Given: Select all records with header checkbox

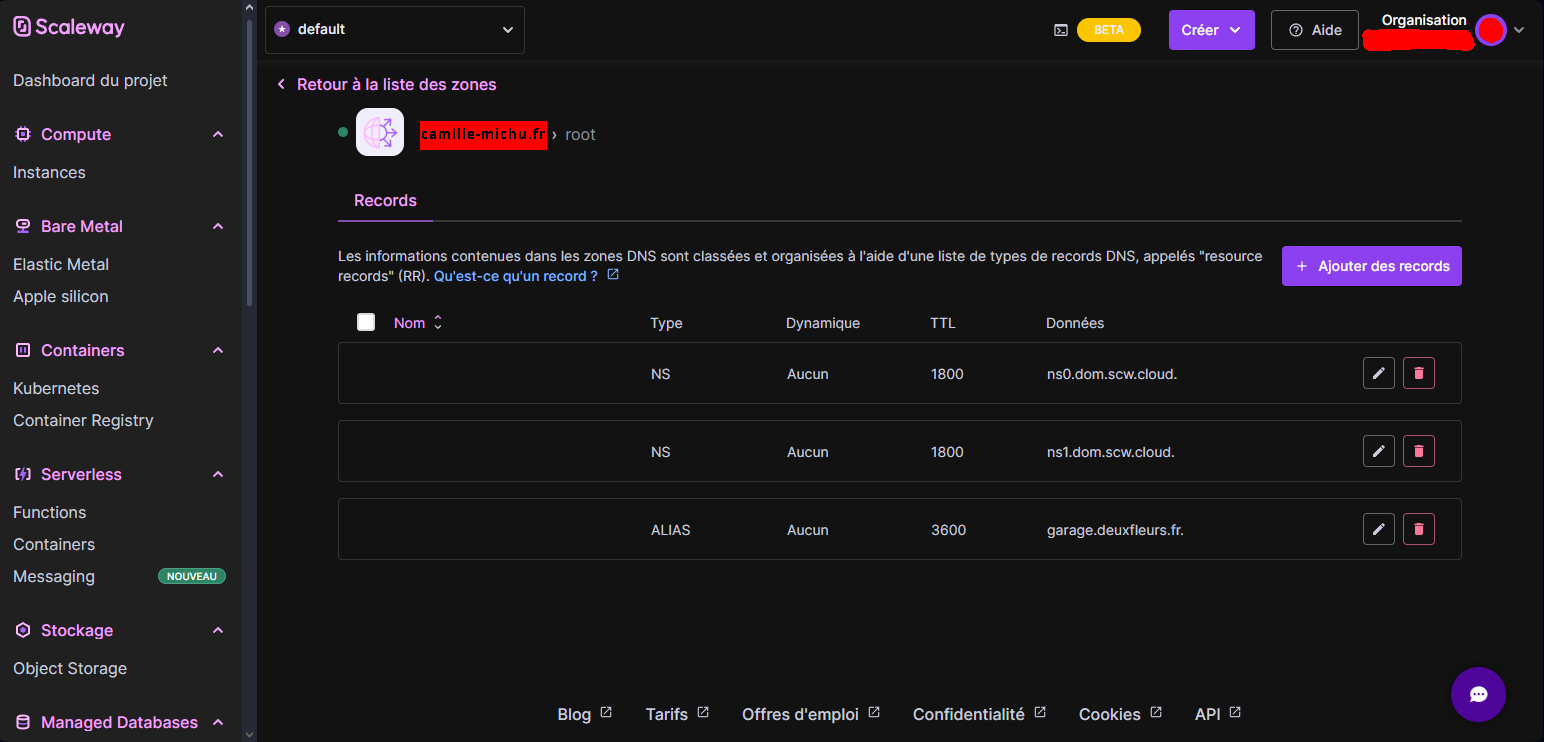Looking at the screenshot, I should point(366,322).
